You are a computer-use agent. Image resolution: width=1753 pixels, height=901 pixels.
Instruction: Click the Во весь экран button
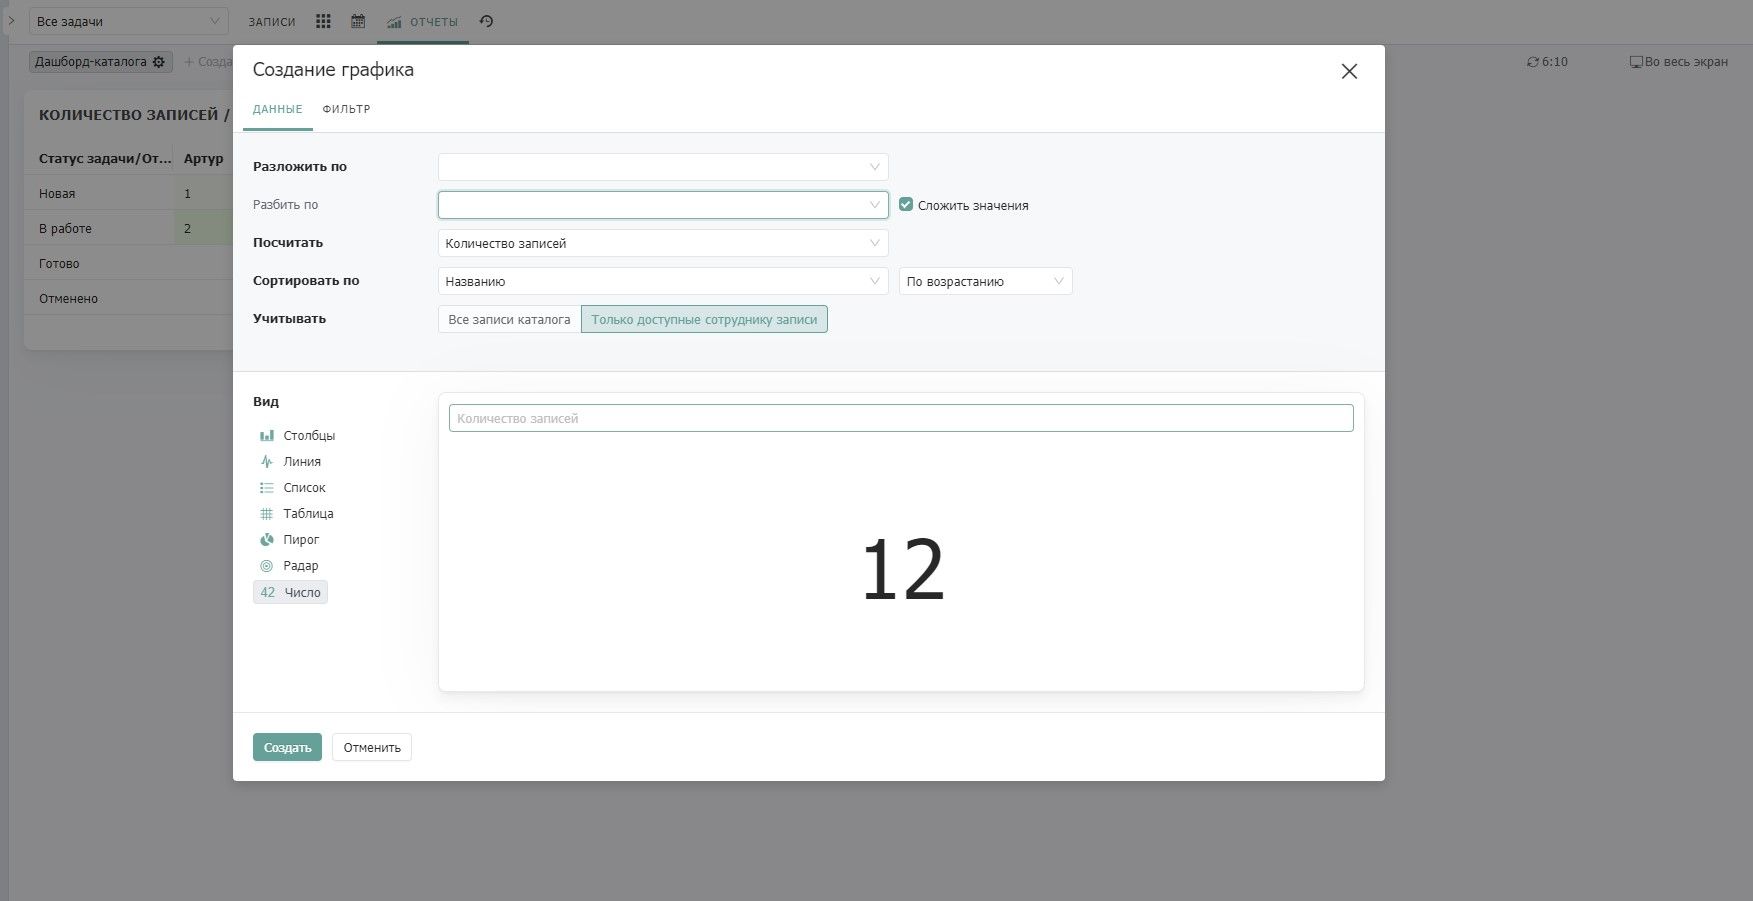1678,62
